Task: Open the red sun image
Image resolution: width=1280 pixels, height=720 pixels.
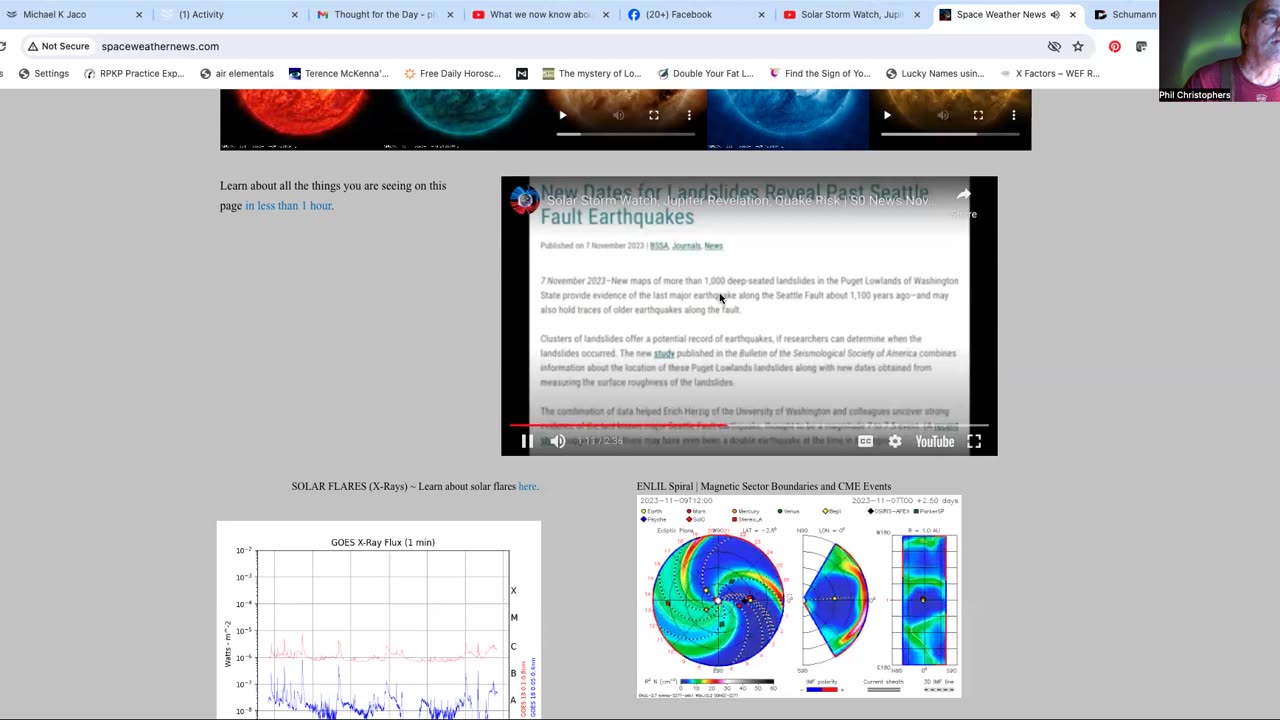Action: 301,119
